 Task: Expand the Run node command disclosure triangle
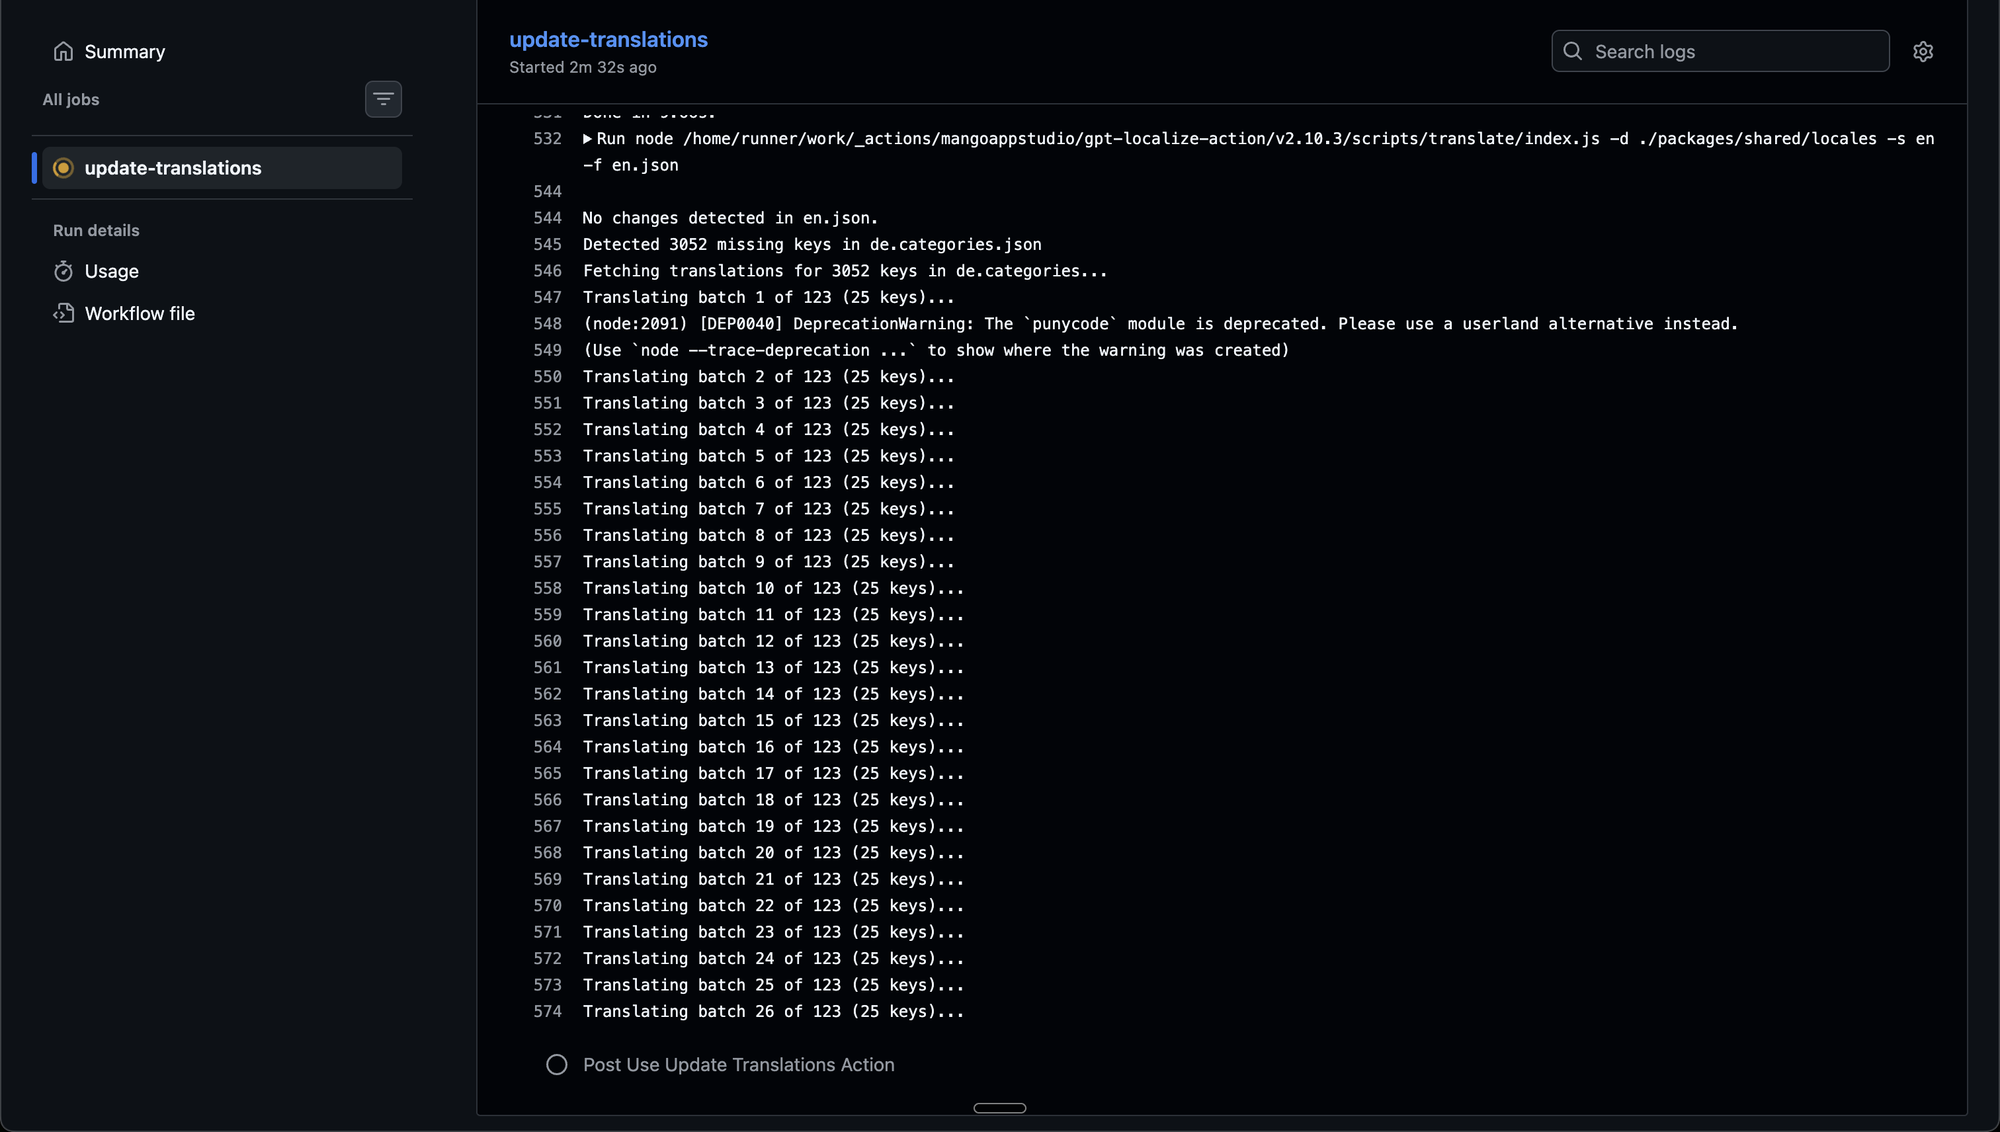588,139
